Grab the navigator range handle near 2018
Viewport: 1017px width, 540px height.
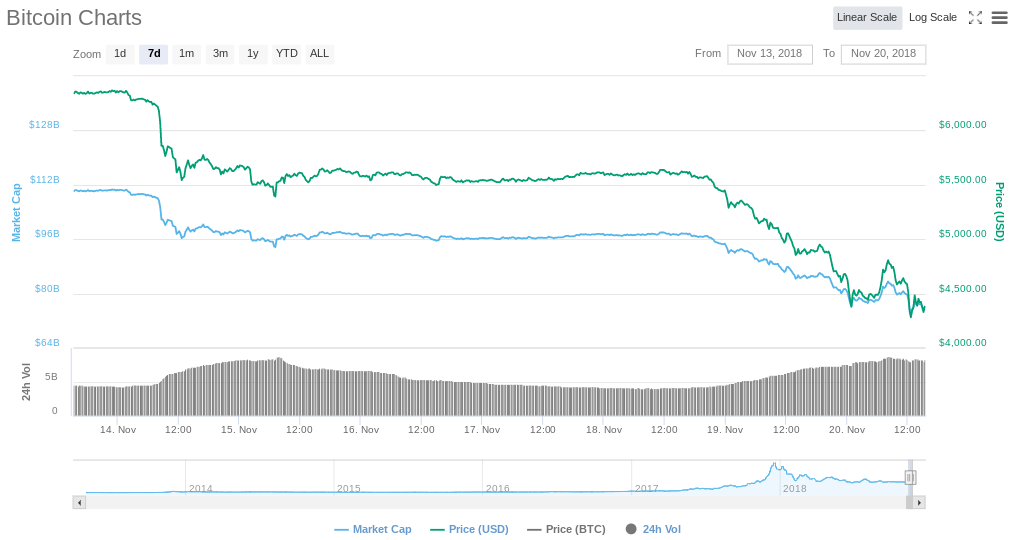click(x=910, y=478)
